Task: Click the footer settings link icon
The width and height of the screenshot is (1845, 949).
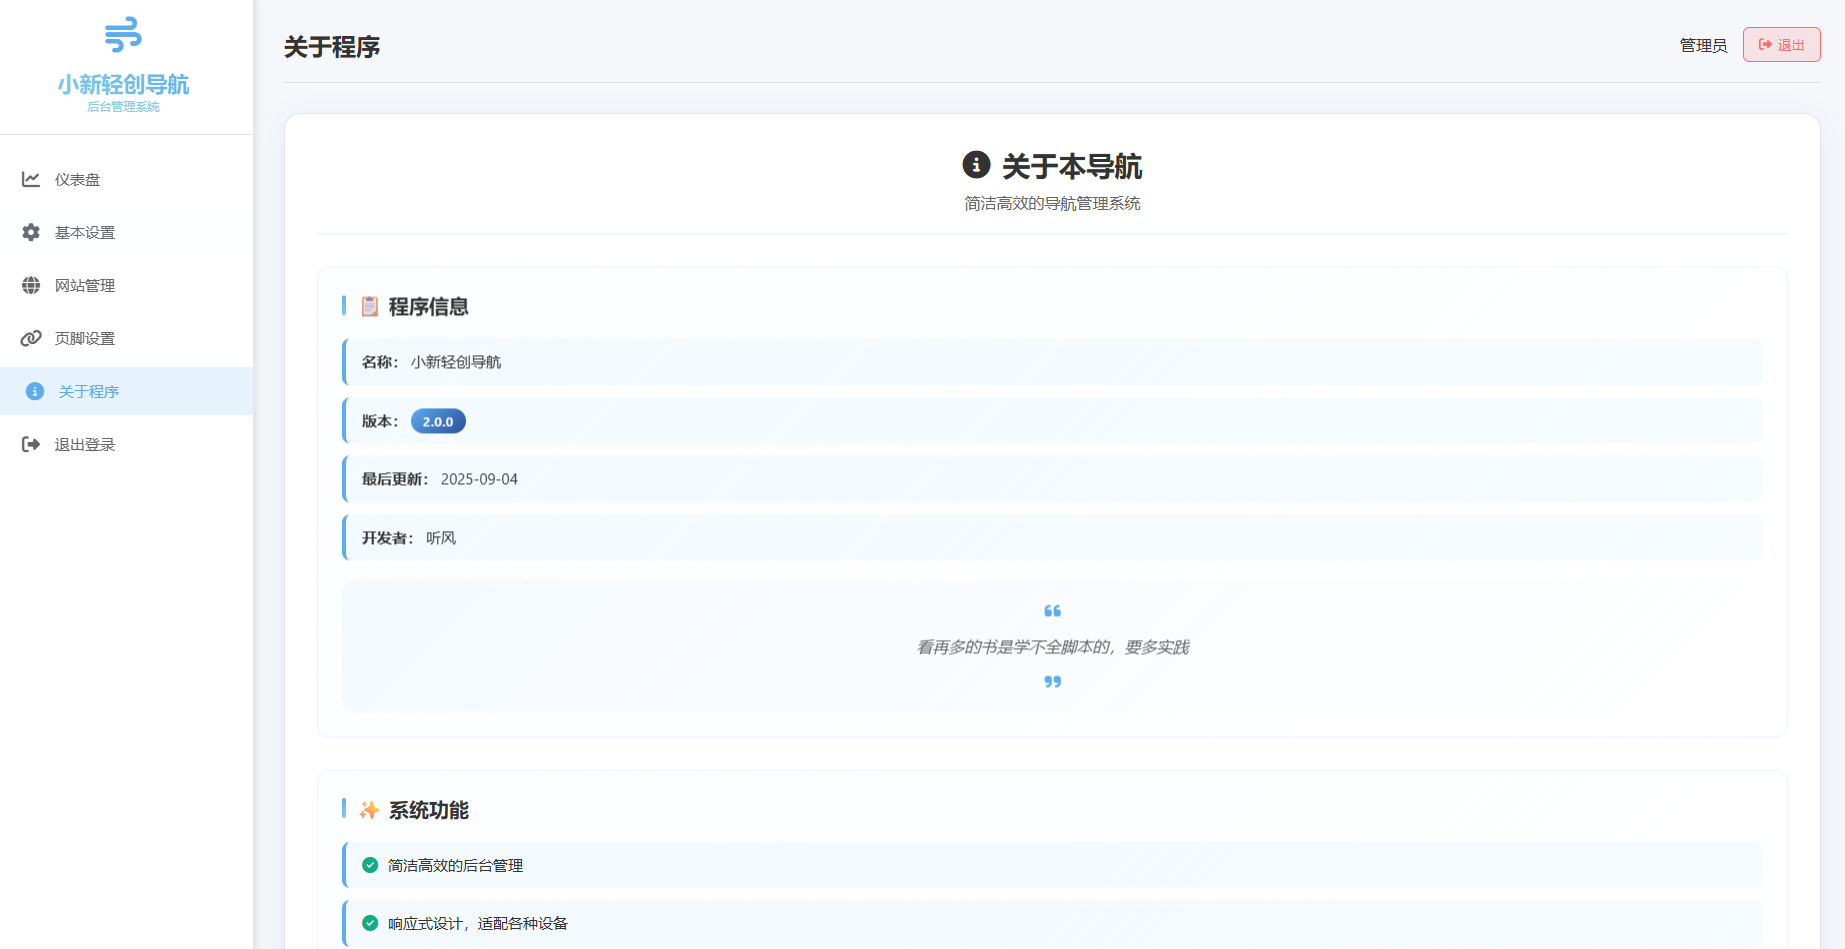Action: click(31, 338)
